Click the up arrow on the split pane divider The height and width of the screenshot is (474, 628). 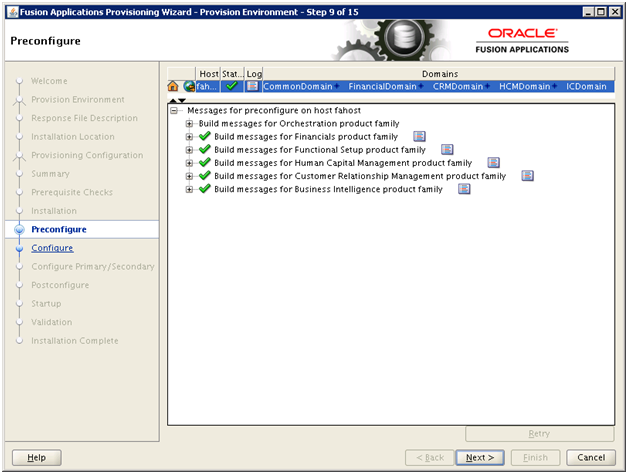point(173,100)
